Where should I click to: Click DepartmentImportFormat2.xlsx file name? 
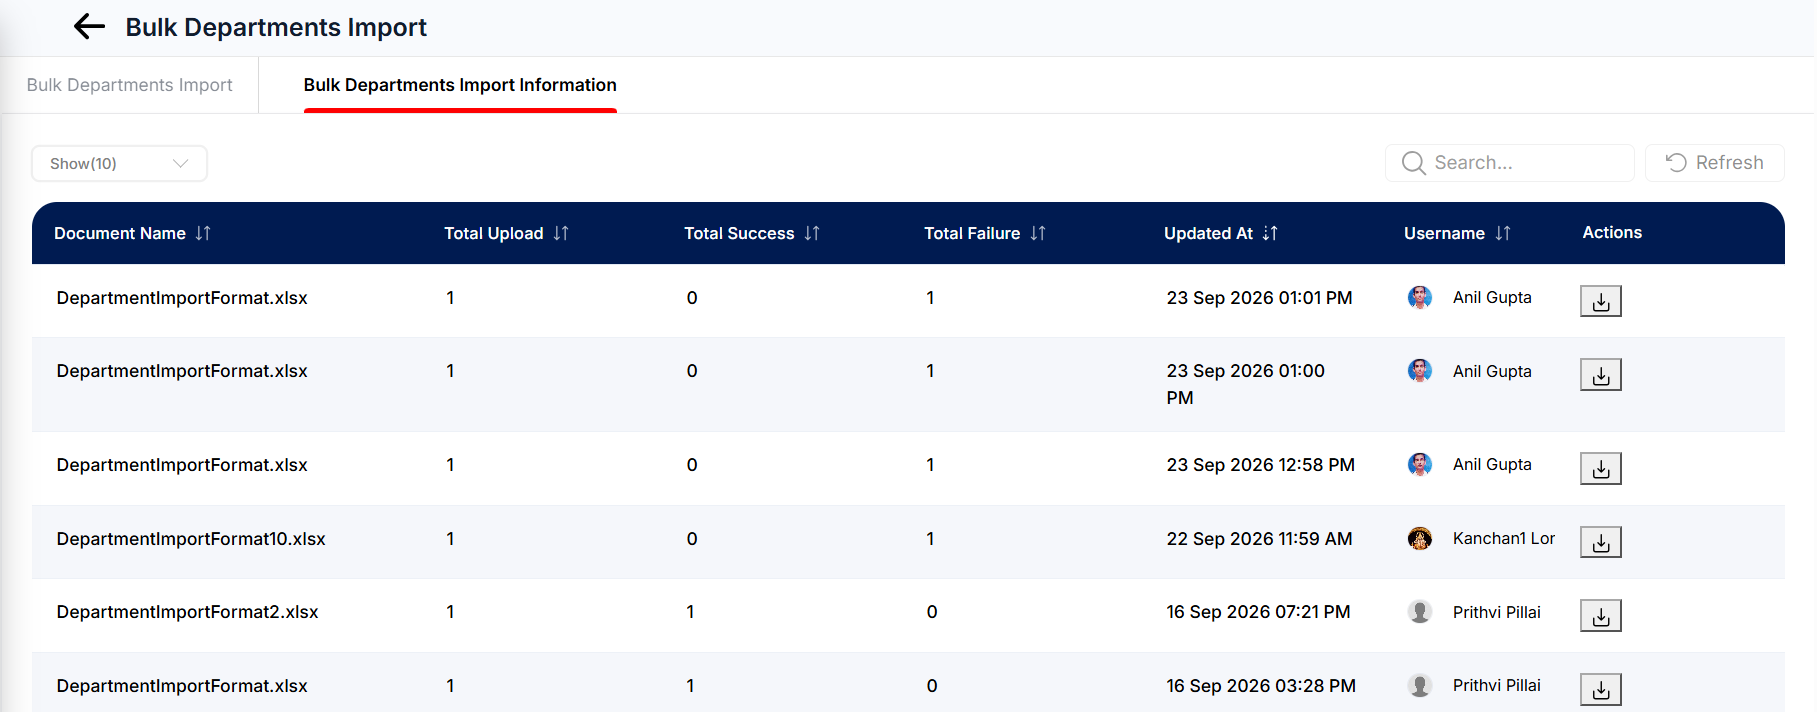pyautogui.click(x=187, y=612)
